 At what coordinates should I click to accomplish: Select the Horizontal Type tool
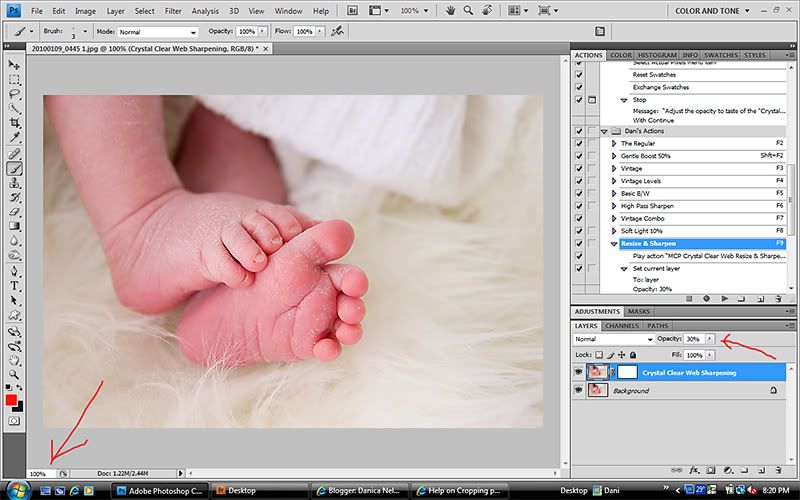15,285
